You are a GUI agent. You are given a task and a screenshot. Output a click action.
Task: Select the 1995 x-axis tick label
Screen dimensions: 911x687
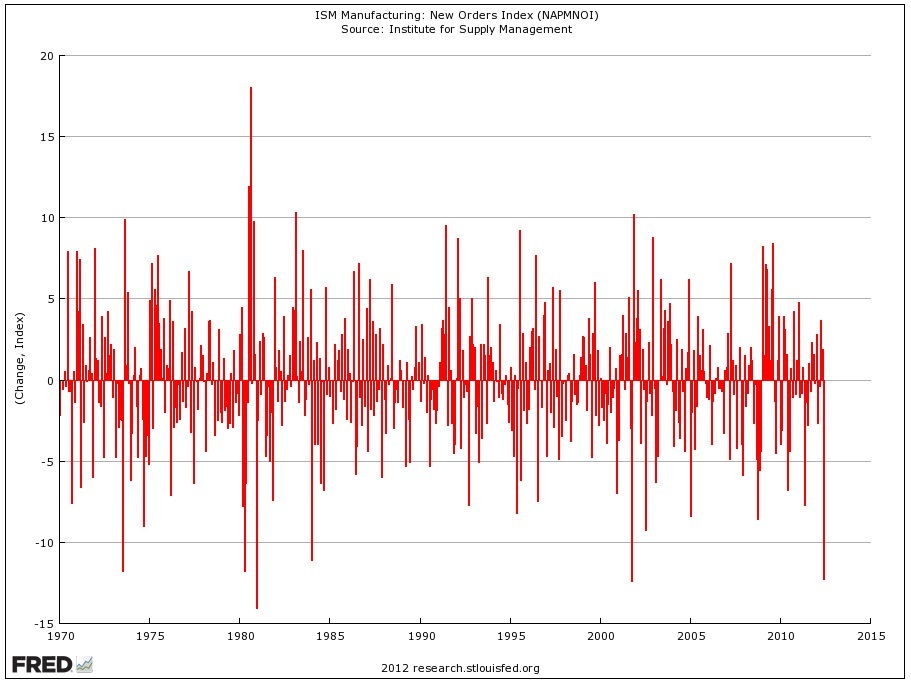click(x=510, y=635)
